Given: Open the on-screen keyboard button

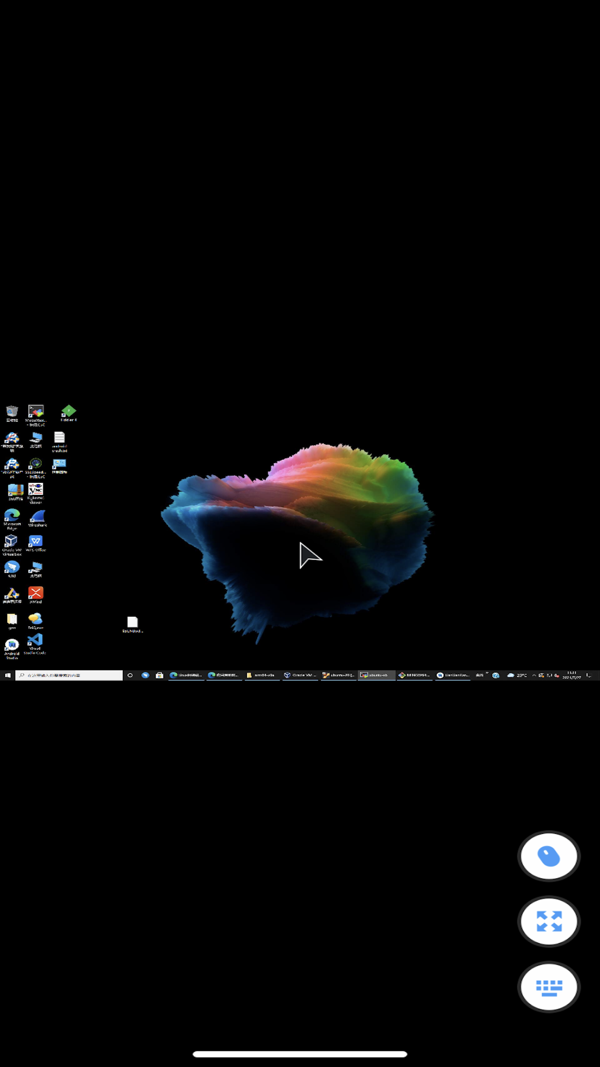Looking at the screenshot, I should pyautogui.click(x=549, y=987).
